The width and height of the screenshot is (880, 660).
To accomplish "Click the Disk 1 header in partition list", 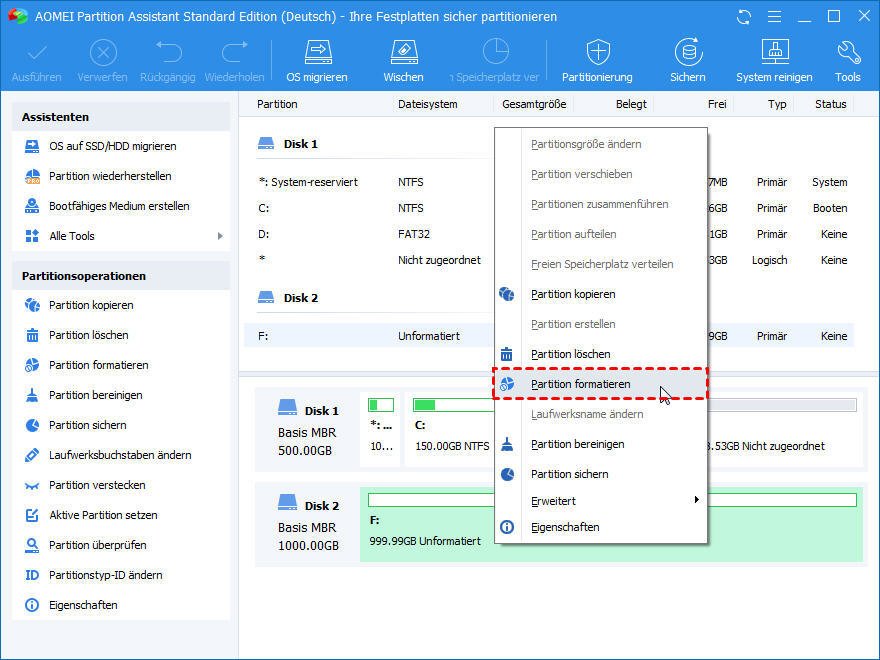I will click(288, 144).
